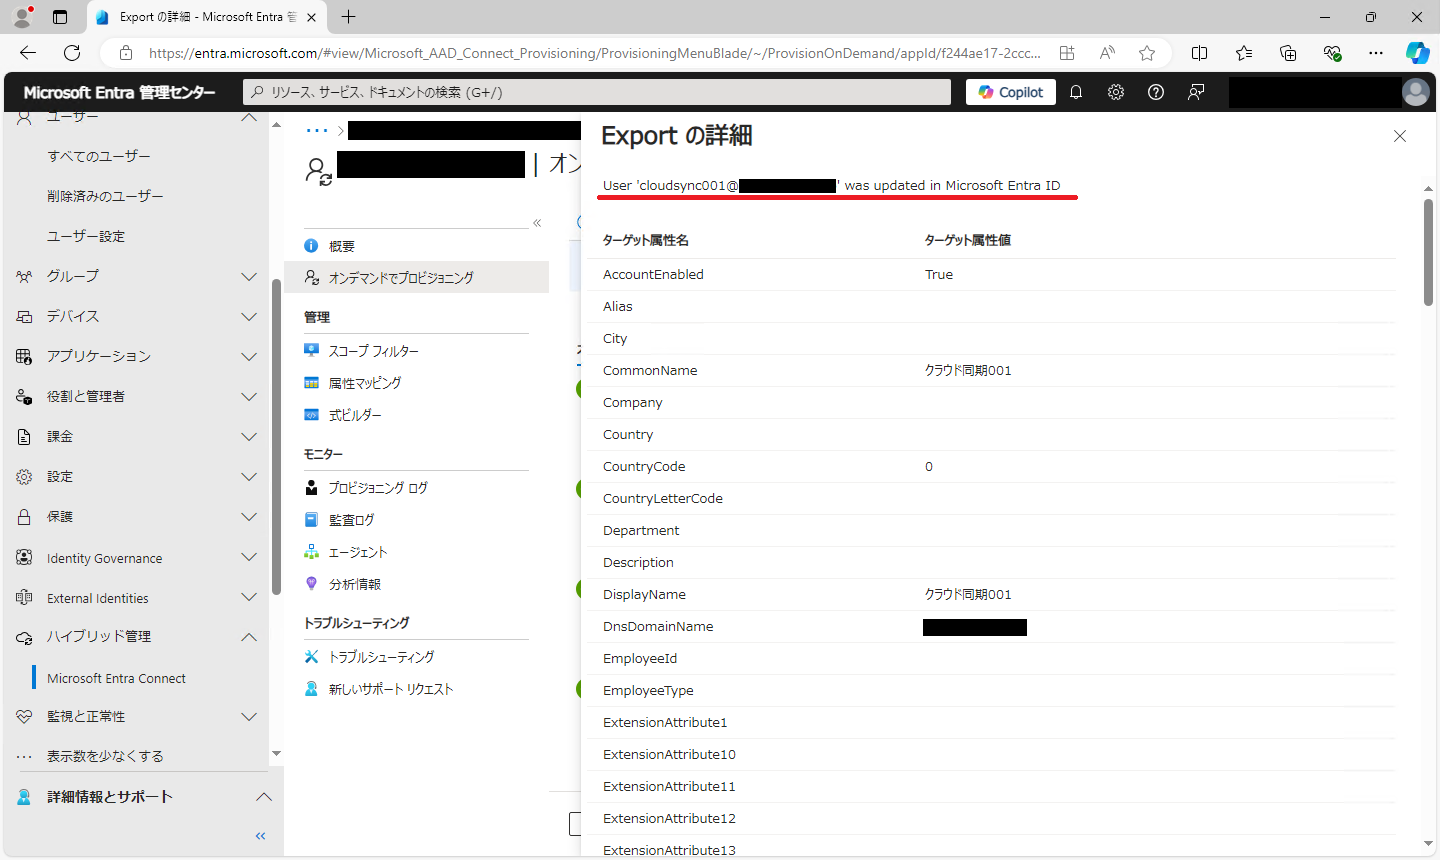The width and height of the screenshot is (1440, 860).
Task: Click the アプリケーション grid icon
Action: [x=24, y=356]
